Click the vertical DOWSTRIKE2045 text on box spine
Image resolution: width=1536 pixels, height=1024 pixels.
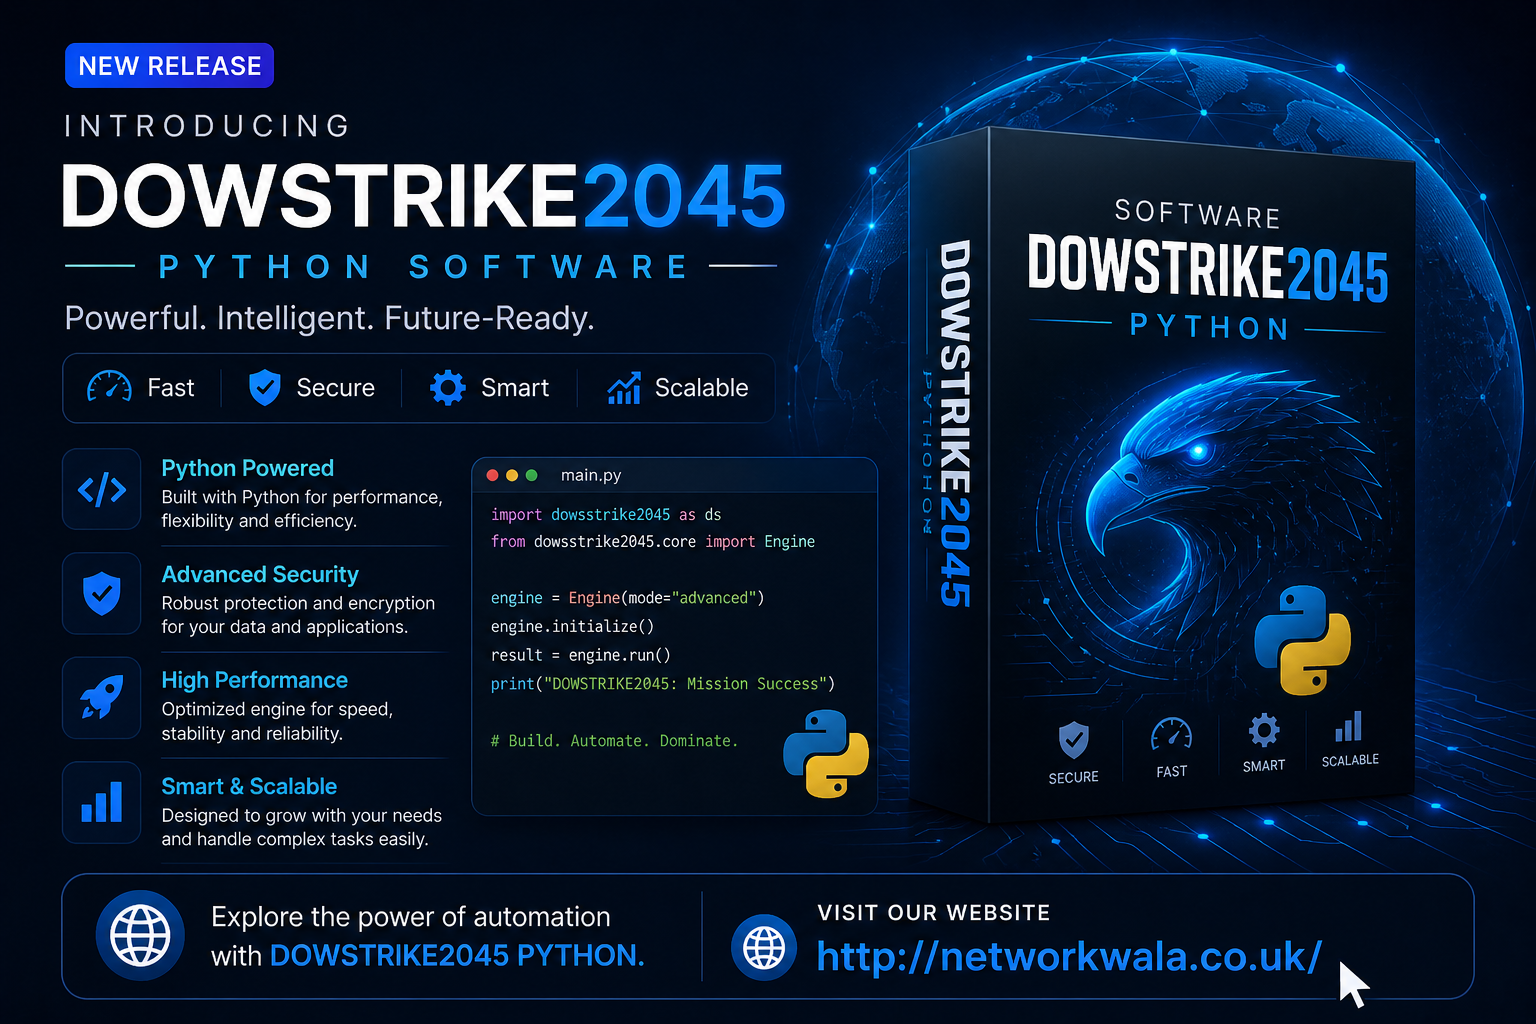coord(955,423)
